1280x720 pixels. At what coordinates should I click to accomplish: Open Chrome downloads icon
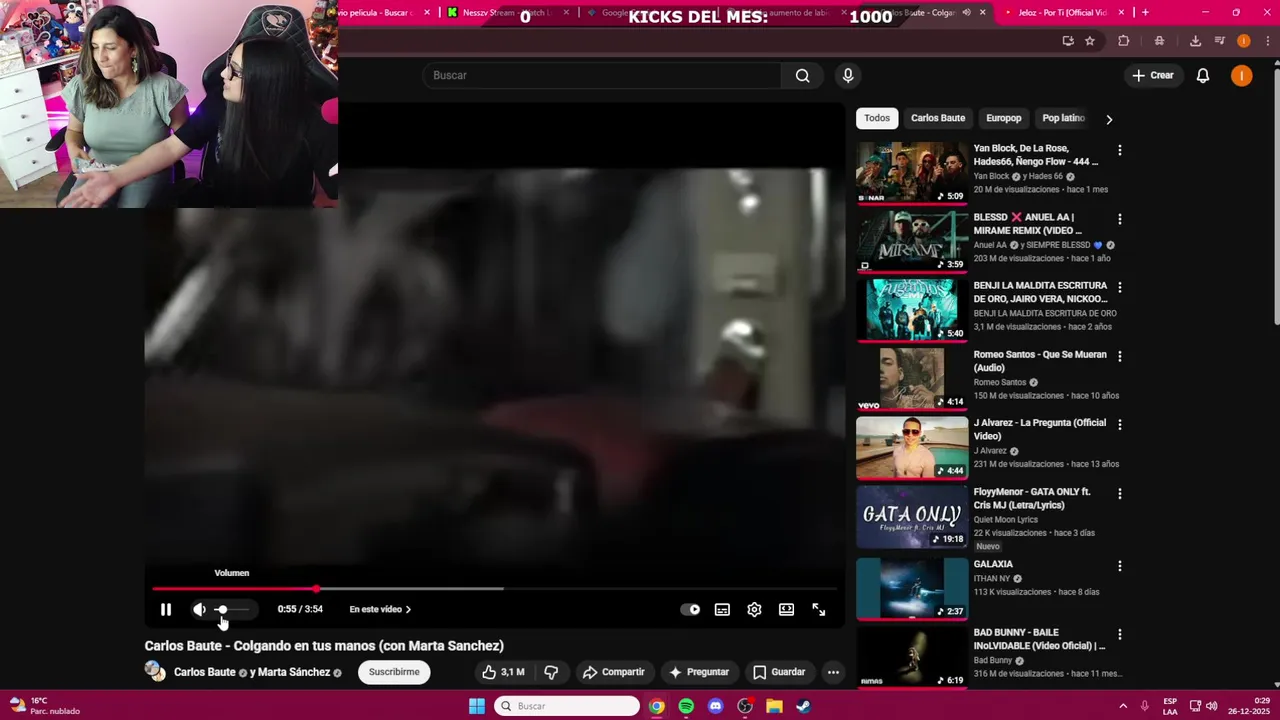pos(1195,41)
